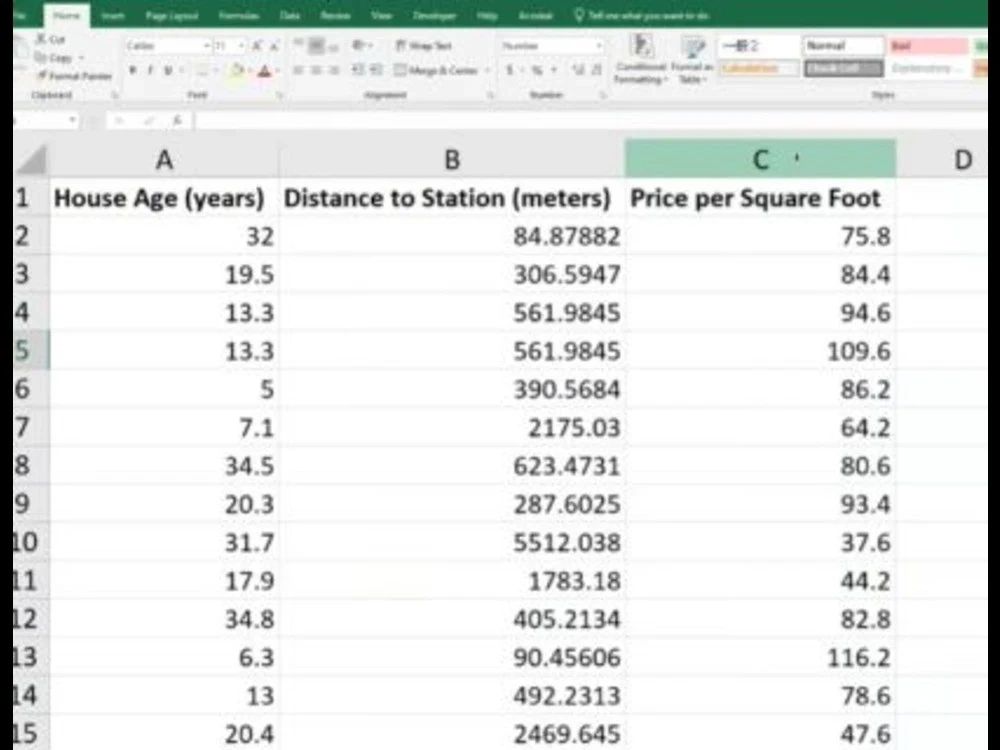Screen dimensions: 1000x750
Task: Click the Tell me what you want search box
Action: point(642,15)
